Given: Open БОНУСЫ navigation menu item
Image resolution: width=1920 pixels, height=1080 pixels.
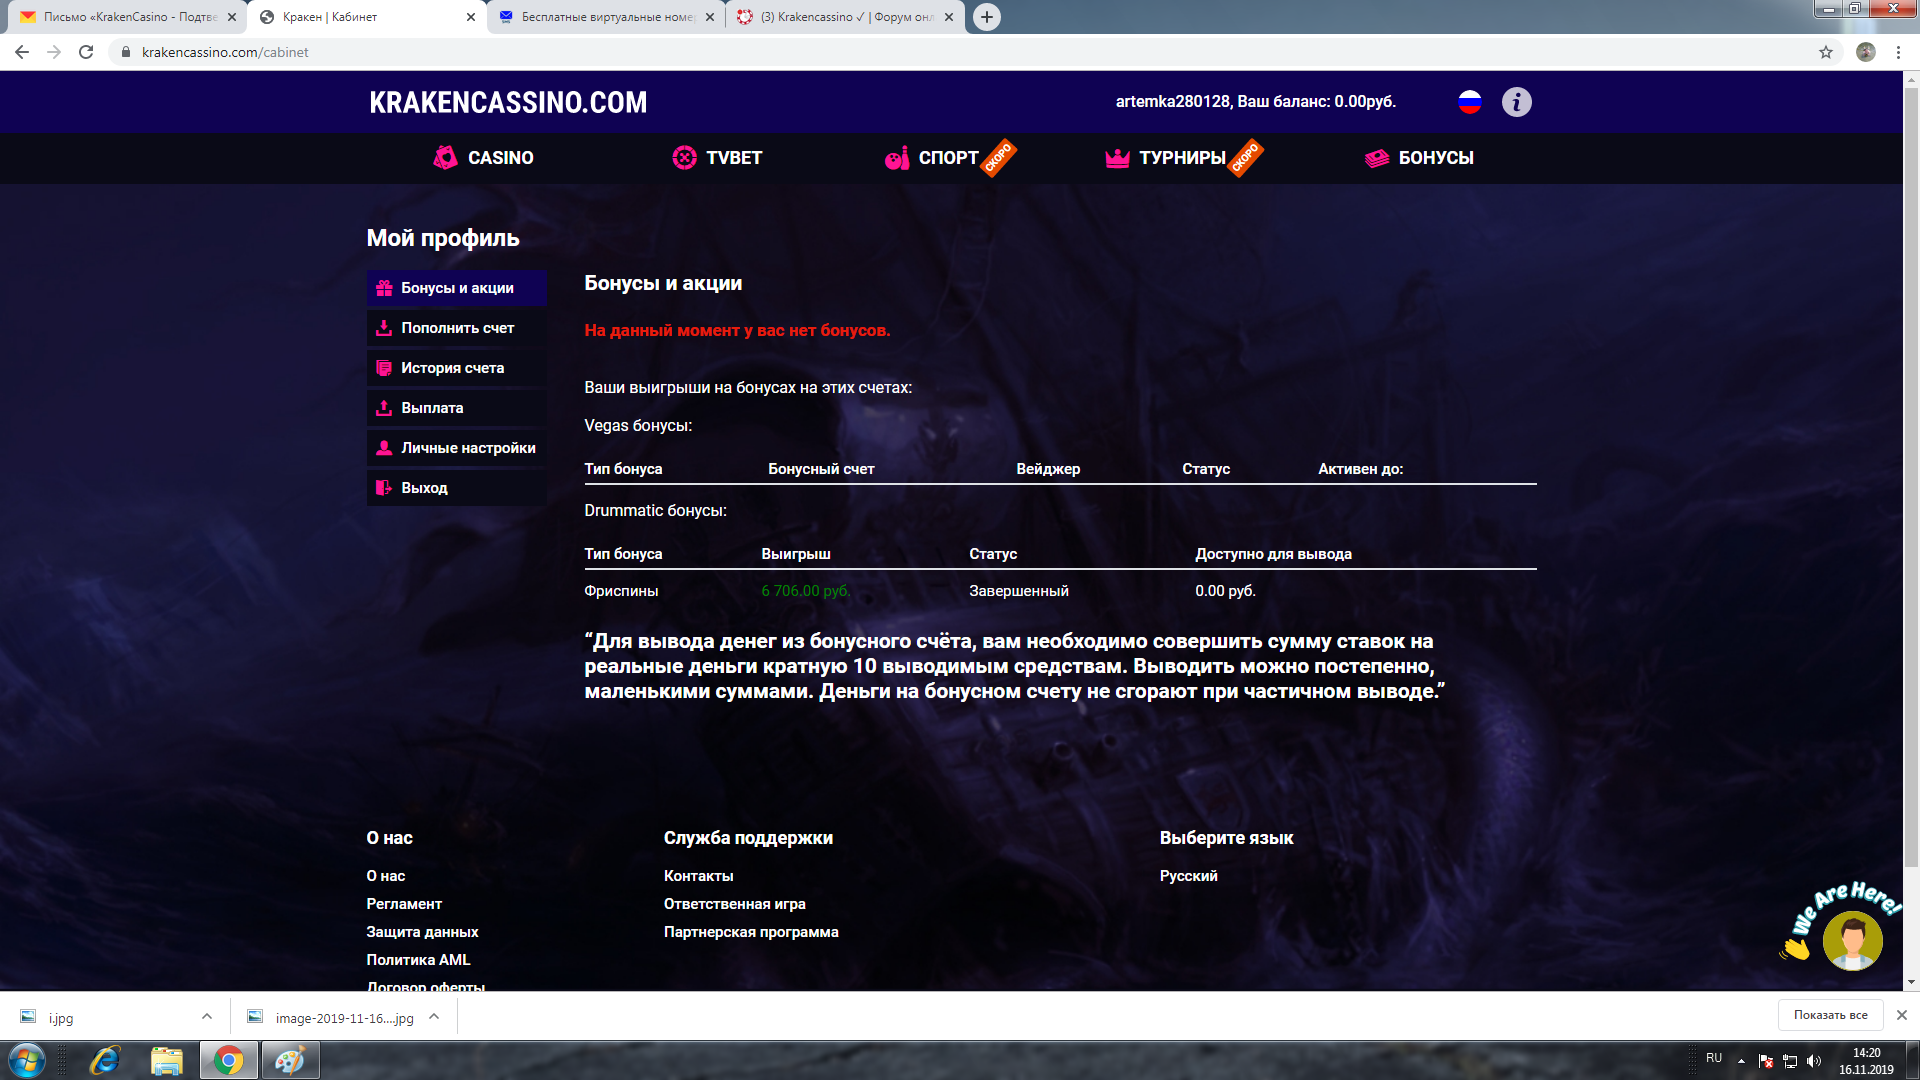Looking at the screenshot, I should (x=1419, y=158).
